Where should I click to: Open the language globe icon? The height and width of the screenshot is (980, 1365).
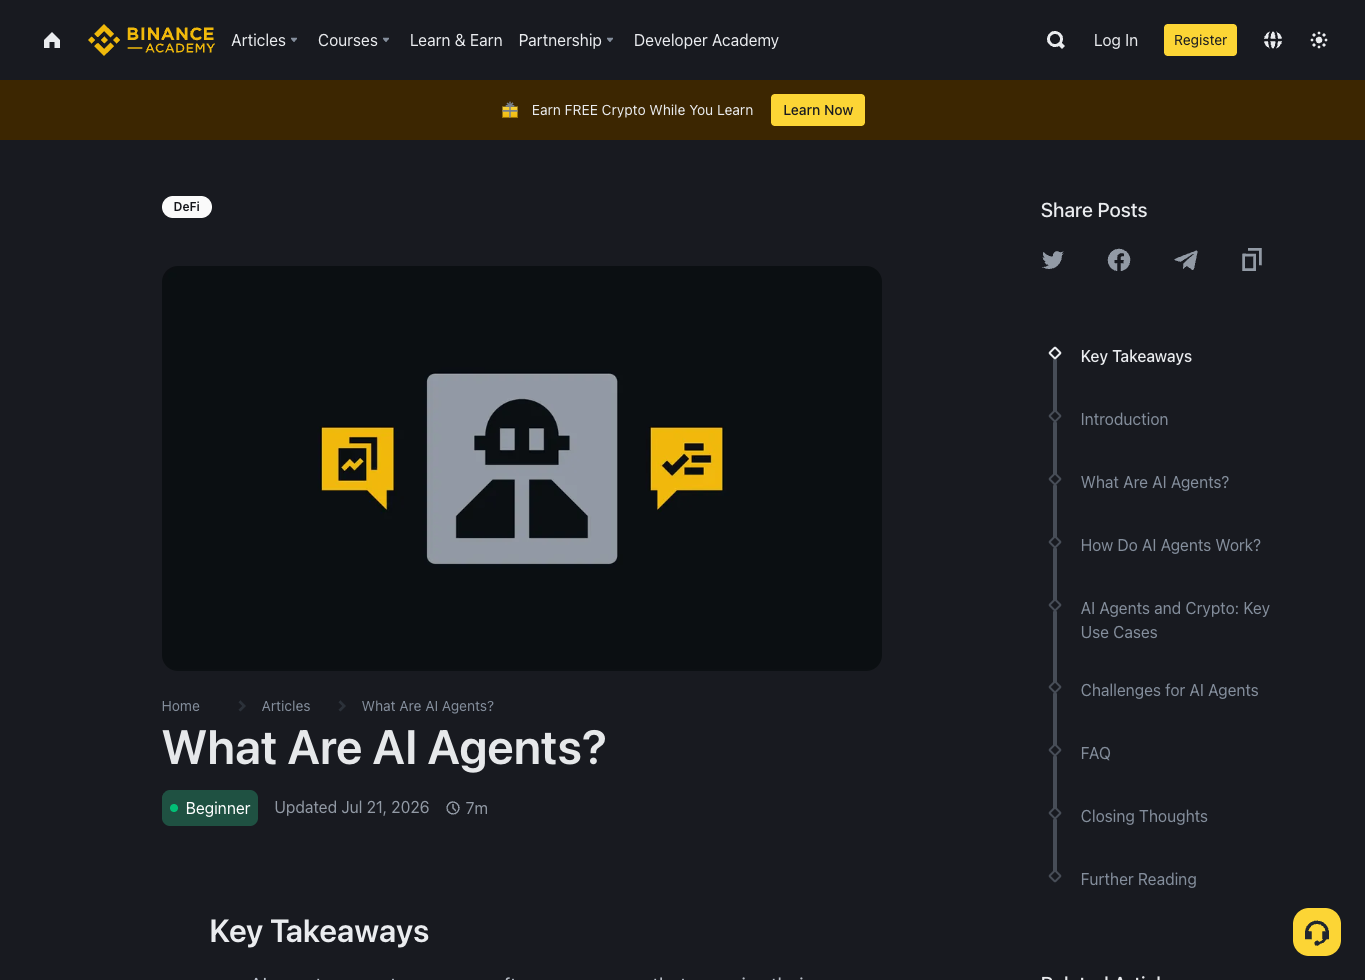1273,40
